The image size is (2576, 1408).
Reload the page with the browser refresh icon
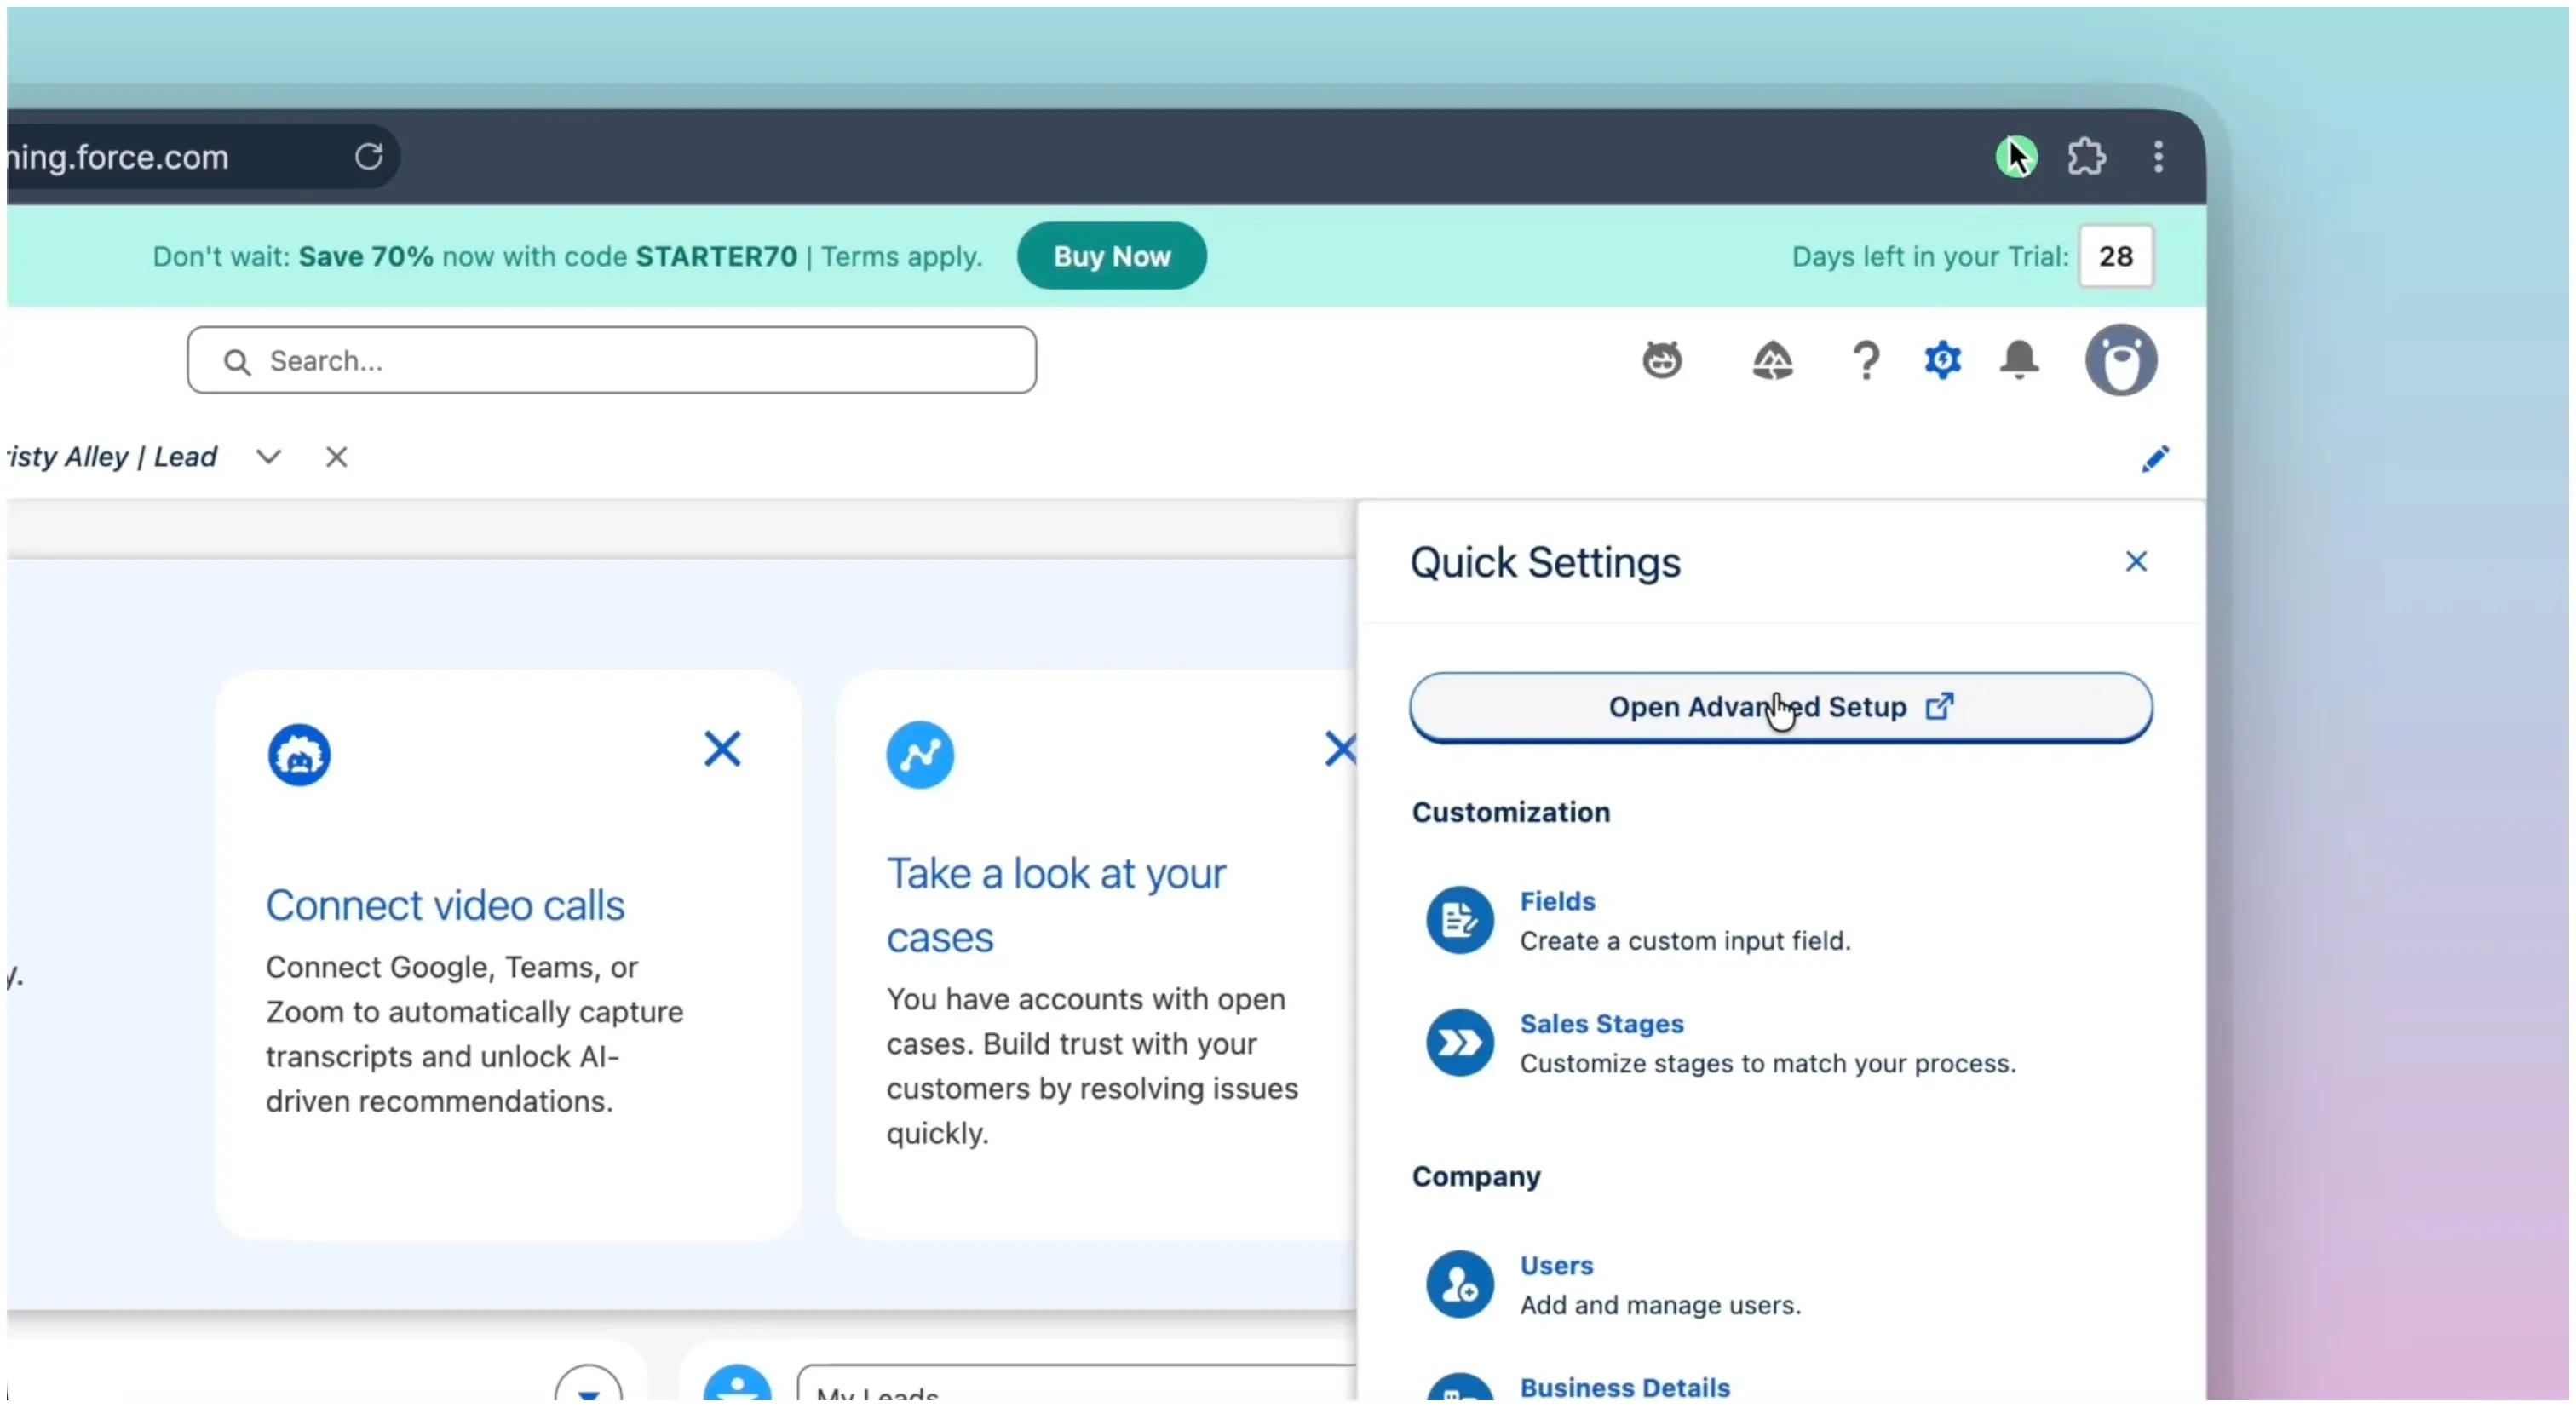coord(368,157)
